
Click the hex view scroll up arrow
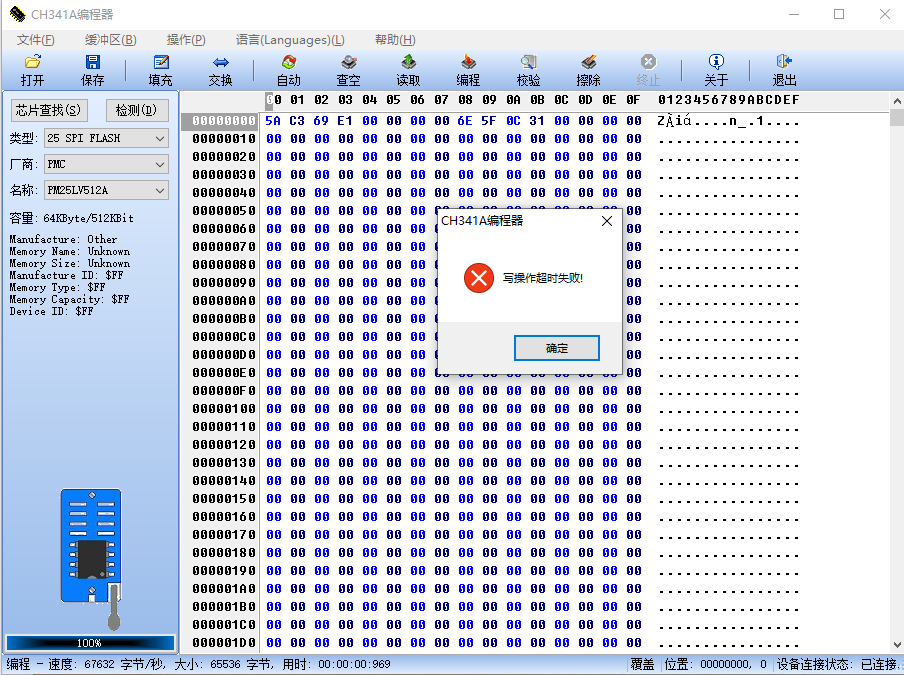click(897, 101)
